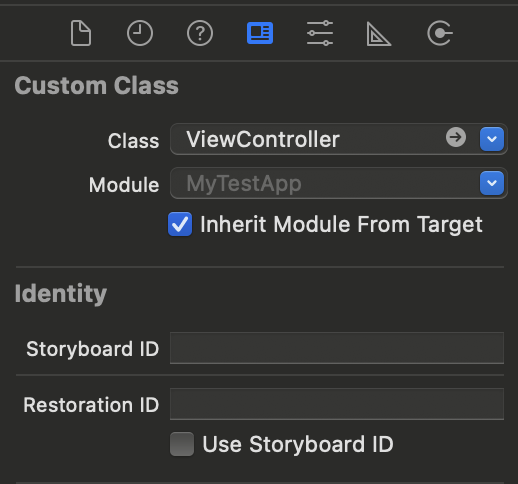
Task: Expand the Class dropdown arrow
Action: tap(492, 139)
